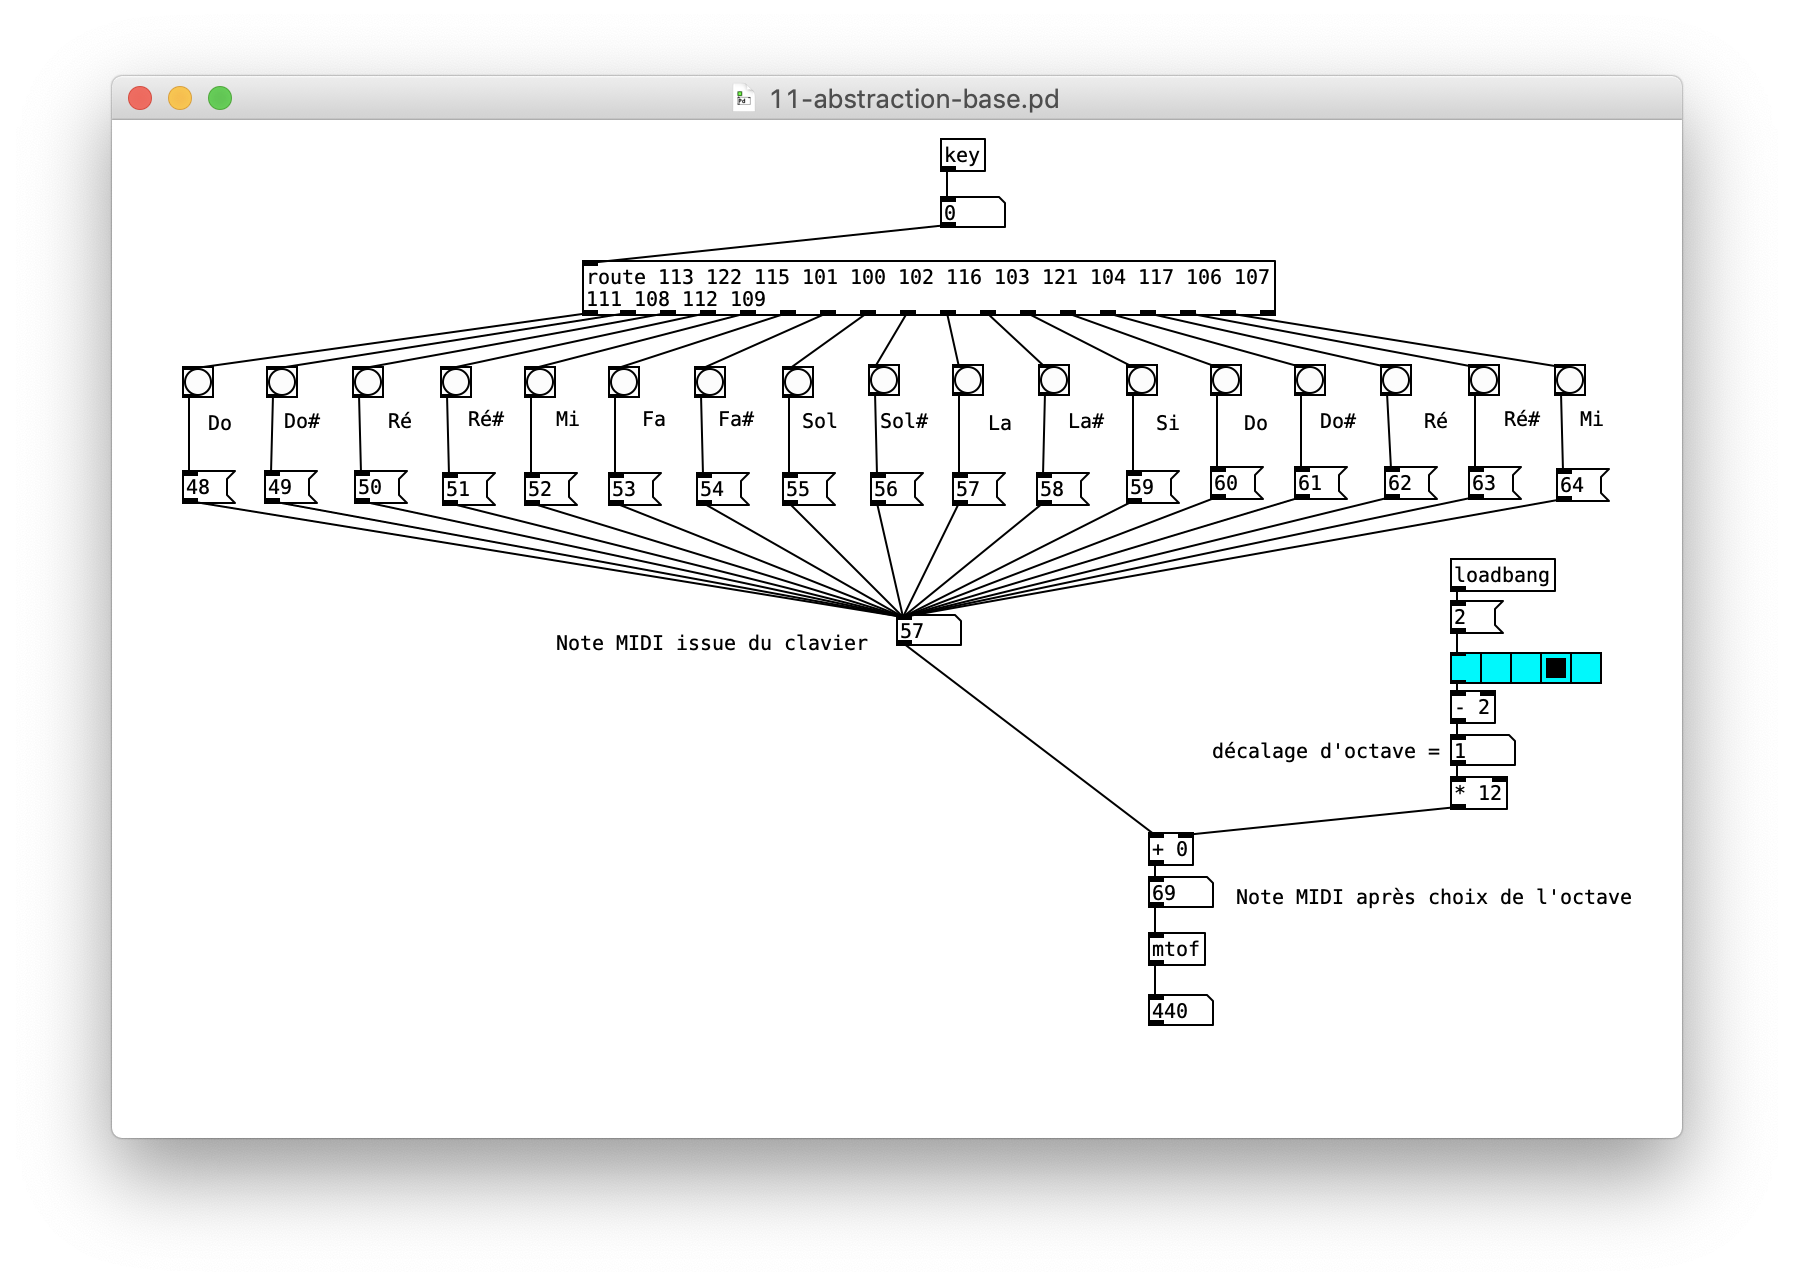Trigger the bang above message 52
Screen dimensions: 1794x1286
[x=540, y=382]
